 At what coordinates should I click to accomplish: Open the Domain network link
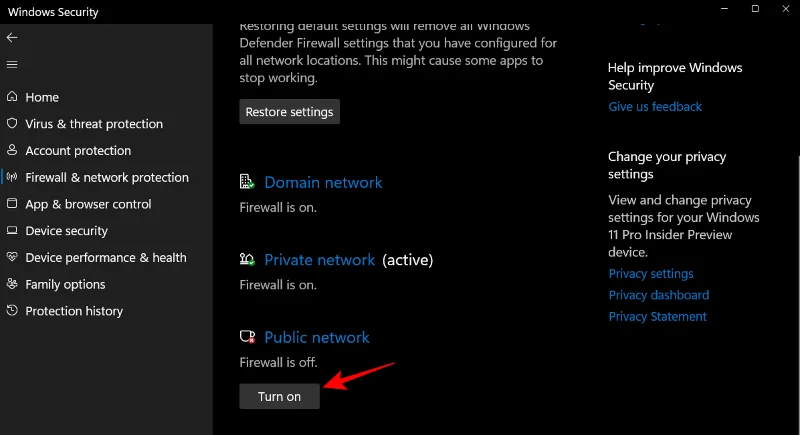click(x=323, y=183)
